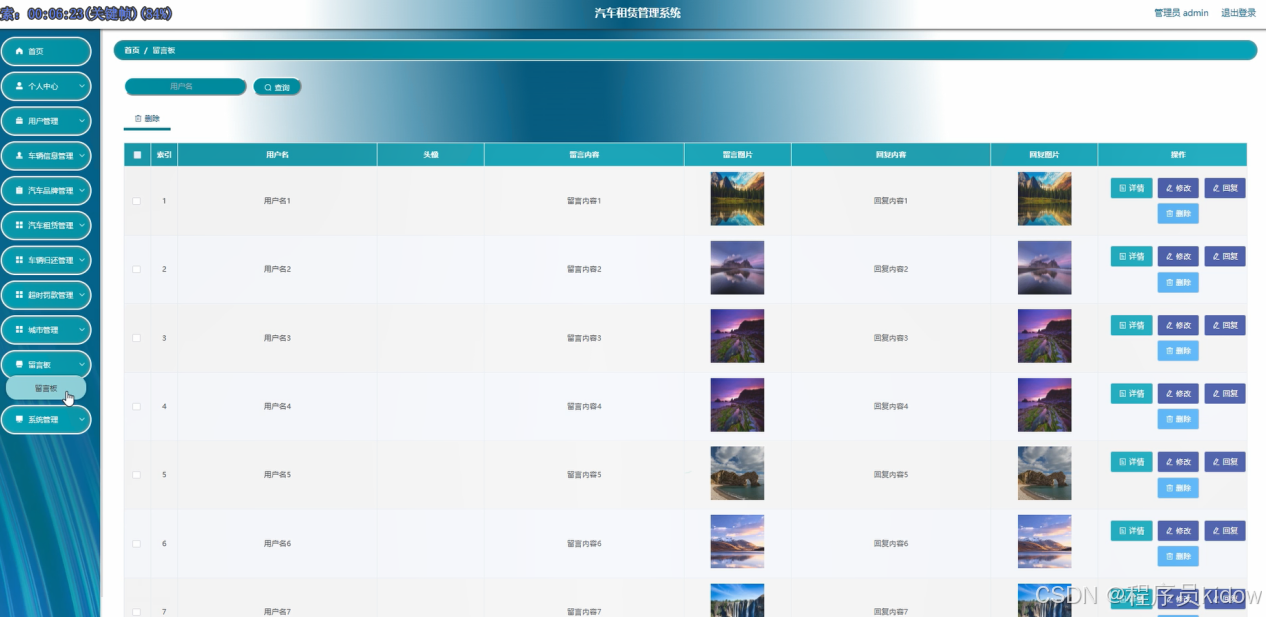Open 详情 for 用户名1 row
Image resolution: width=1266 pixels, height=617 pixels.
(x=1131, y=188)
